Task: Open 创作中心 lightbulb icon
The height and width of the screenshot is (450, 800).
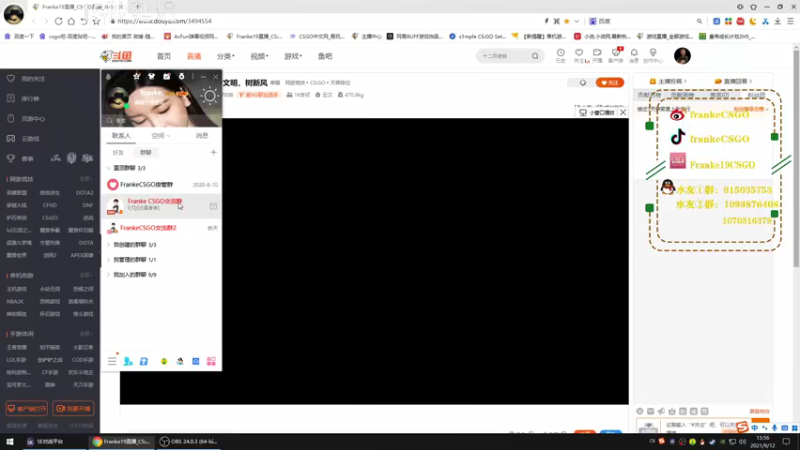Action: pos(653,55)
